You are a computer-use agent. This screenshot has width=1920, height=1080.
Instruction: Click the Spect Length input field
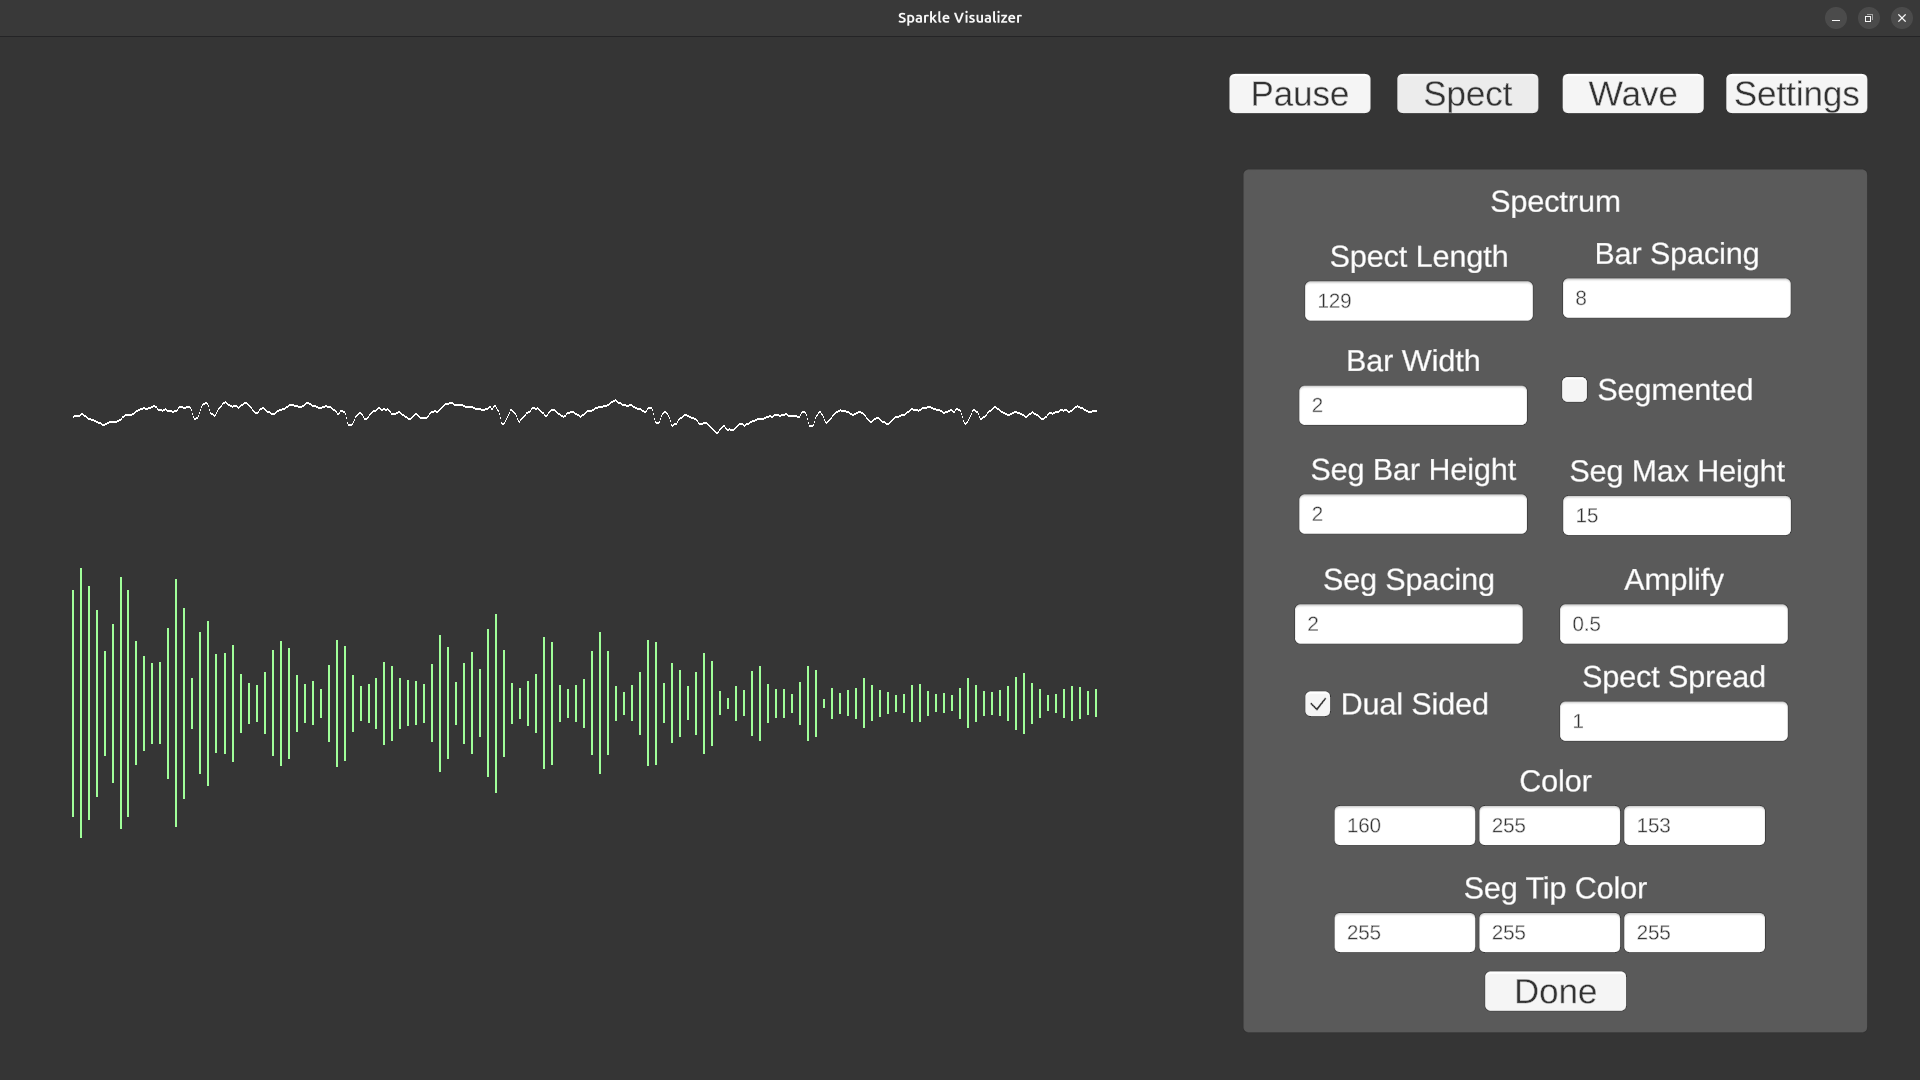tap(1418, 301)
